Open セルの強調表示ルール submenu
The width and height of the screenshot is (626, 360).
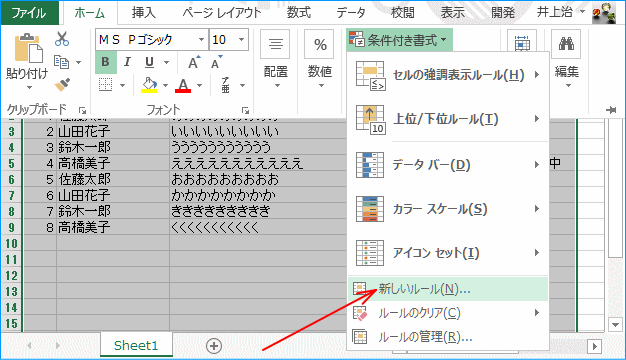click(448, 75)
